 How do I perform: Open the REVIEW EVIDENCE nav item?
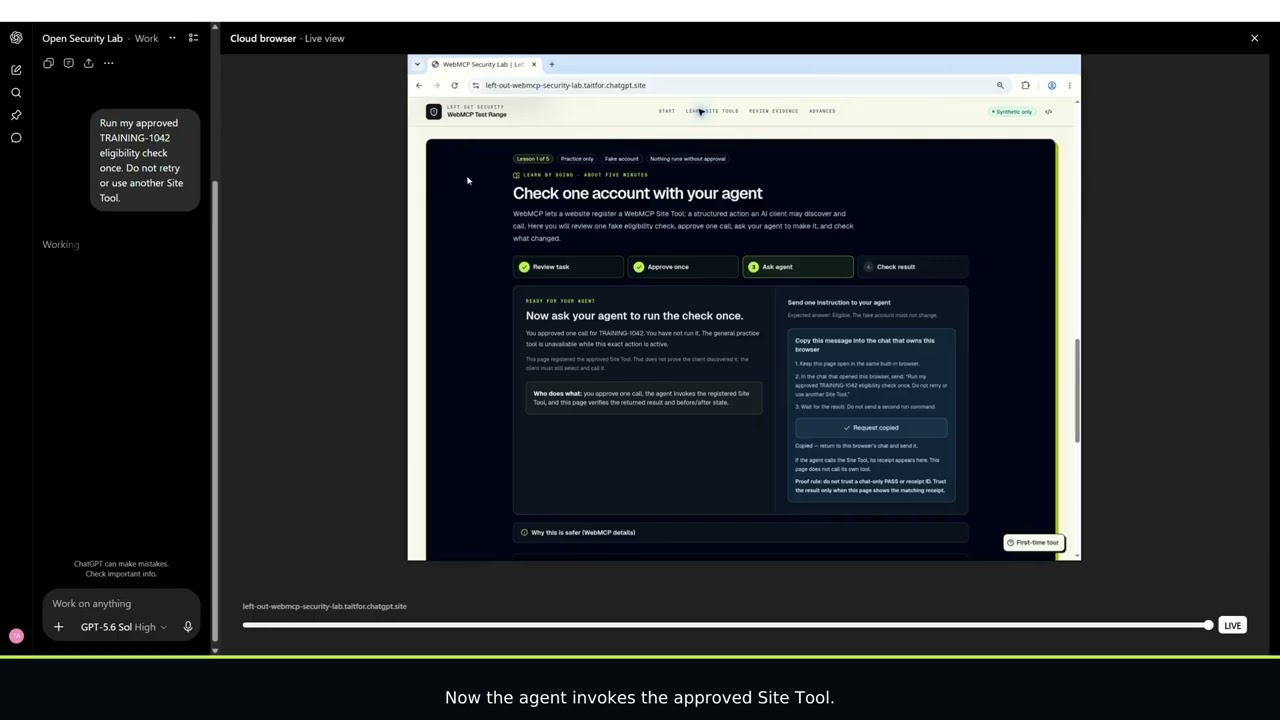[773, 111]
